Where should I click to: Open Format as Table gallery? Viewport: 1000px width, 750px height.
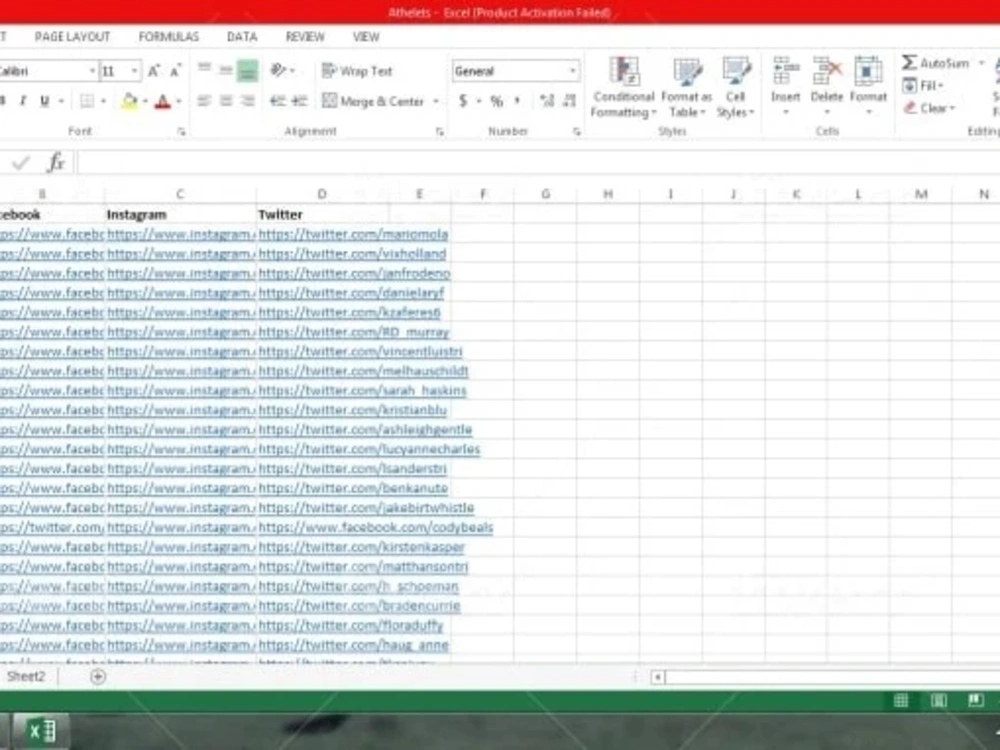(x=686, y=87)
